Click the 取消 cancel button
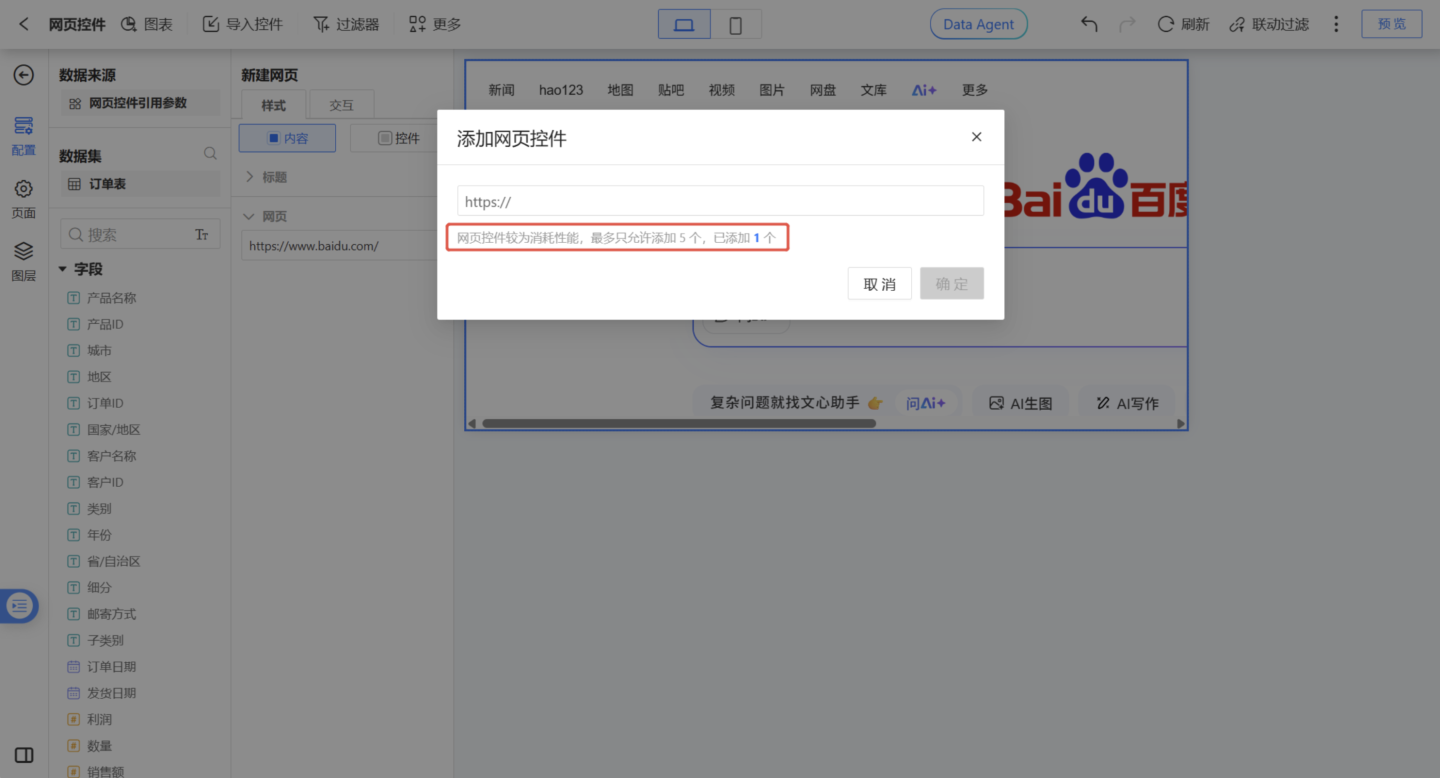This screenshot has width=1440, height=778. (879, 284)
